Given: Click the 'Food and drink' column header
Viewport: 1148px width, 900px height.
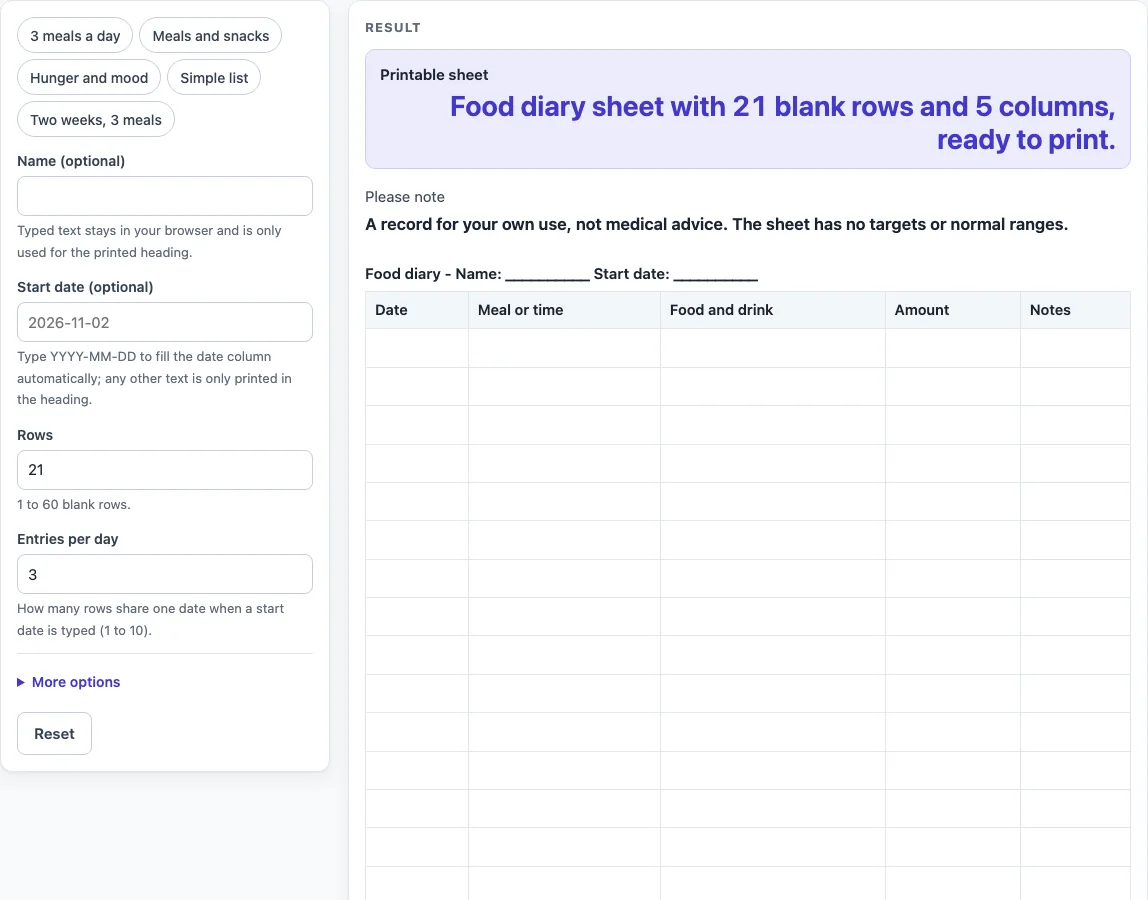Looking at the screenshot, I should click(773, 310).
